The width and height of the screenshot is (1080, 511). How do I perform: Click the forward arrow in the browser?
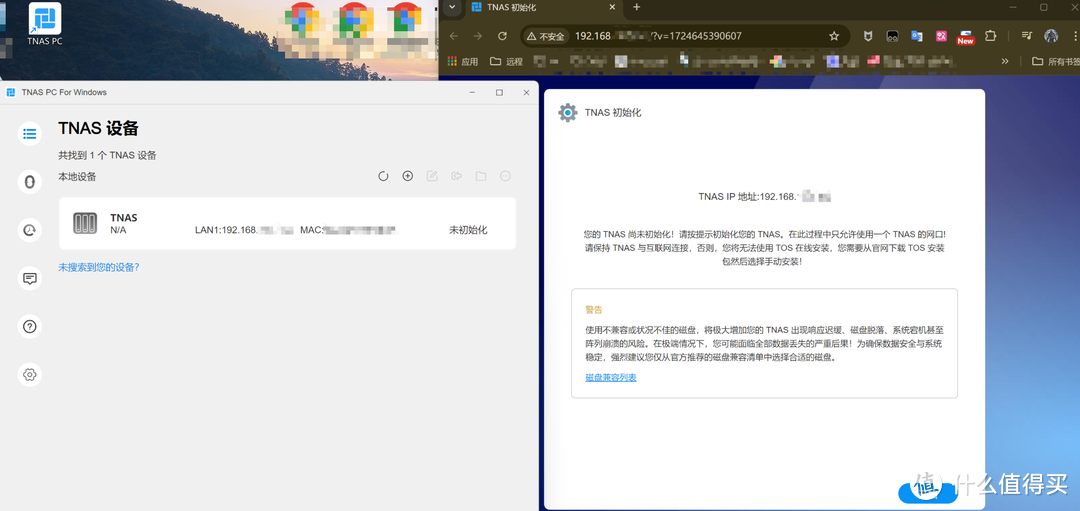(x=477, y=36)
